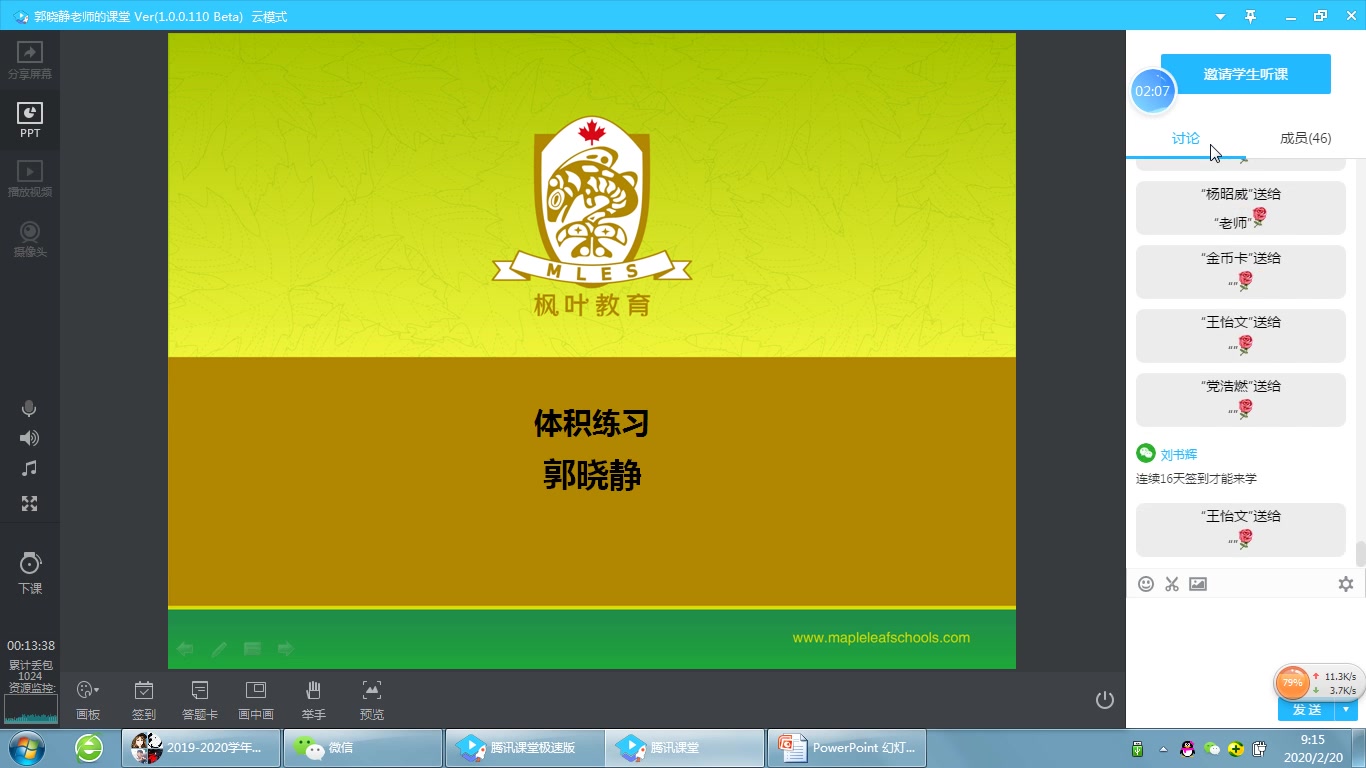Click the 举手 raise hand tool

click(x=314, y=700)
